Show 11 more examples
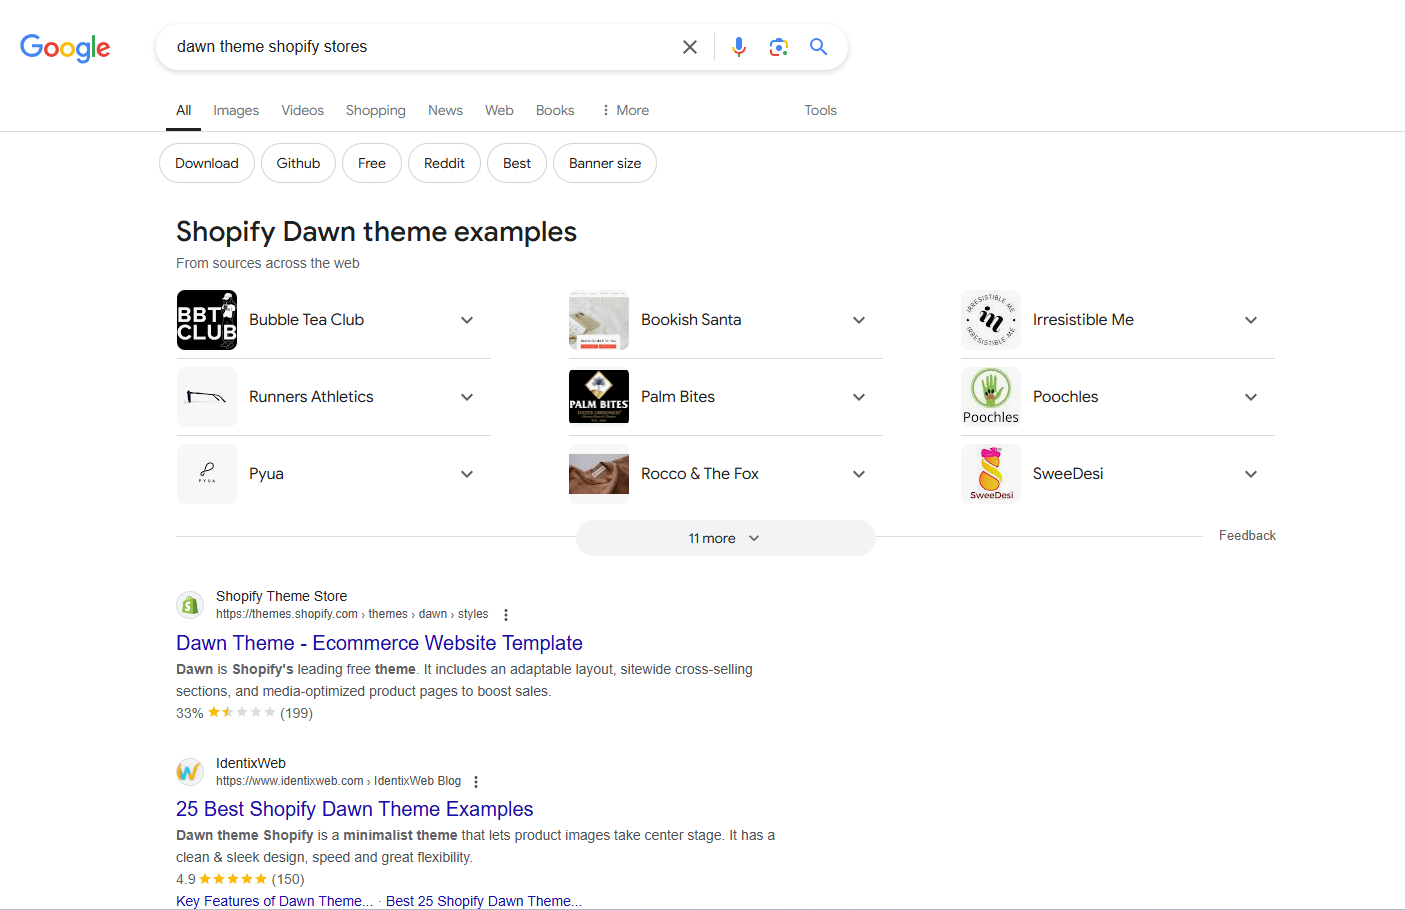The width and height of the screenshot is (1405, 910). click(726, 538)
